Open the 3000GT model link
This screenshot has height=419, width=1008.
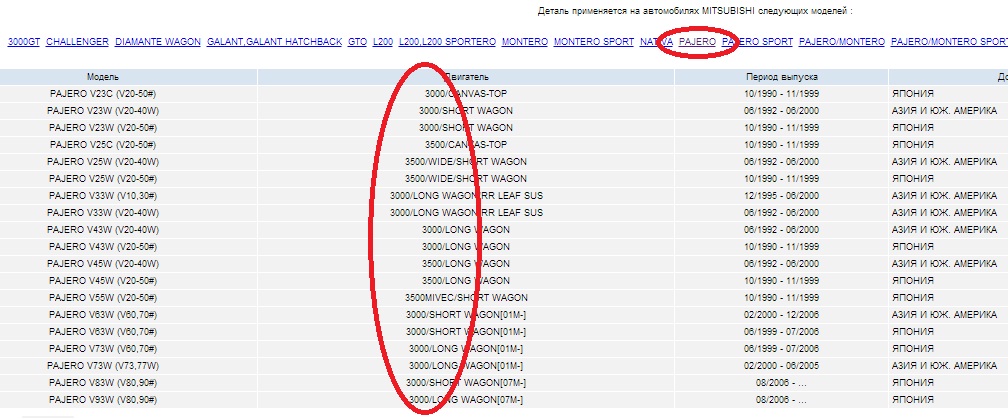[x=23, y=42]
